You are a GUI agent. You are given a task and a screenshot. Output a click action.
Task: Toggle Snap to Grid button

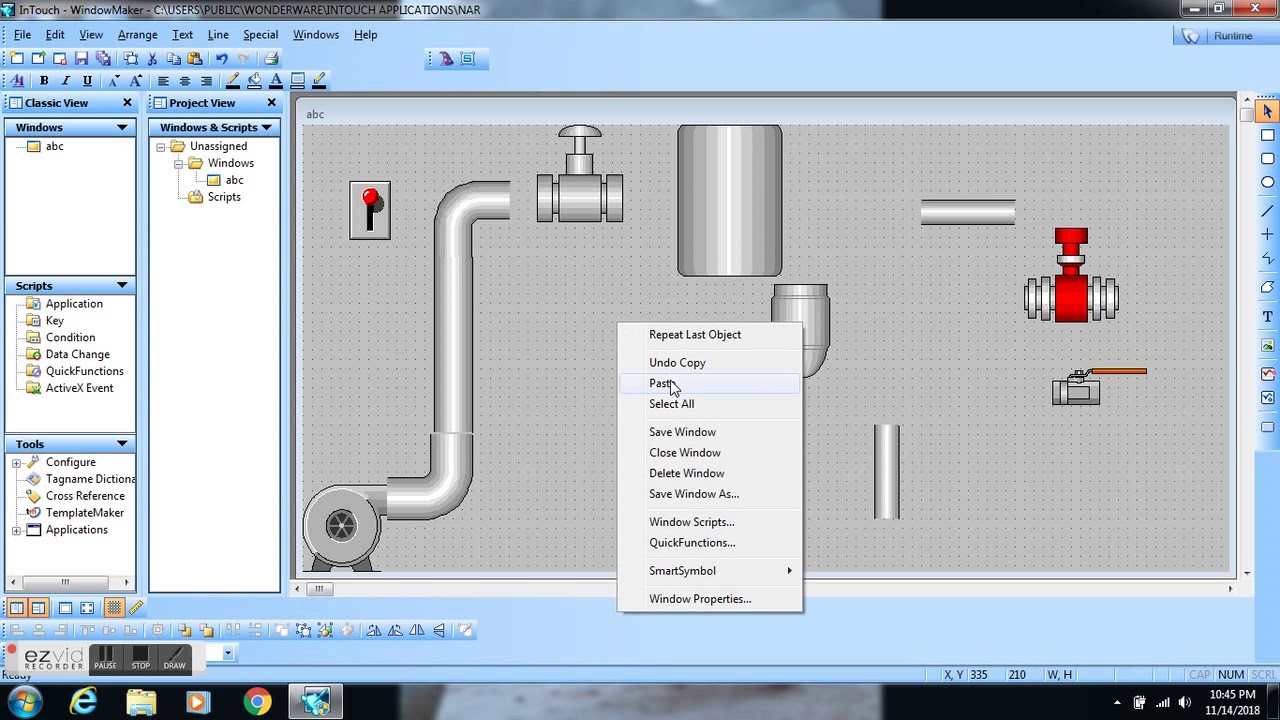pos(114,608)
